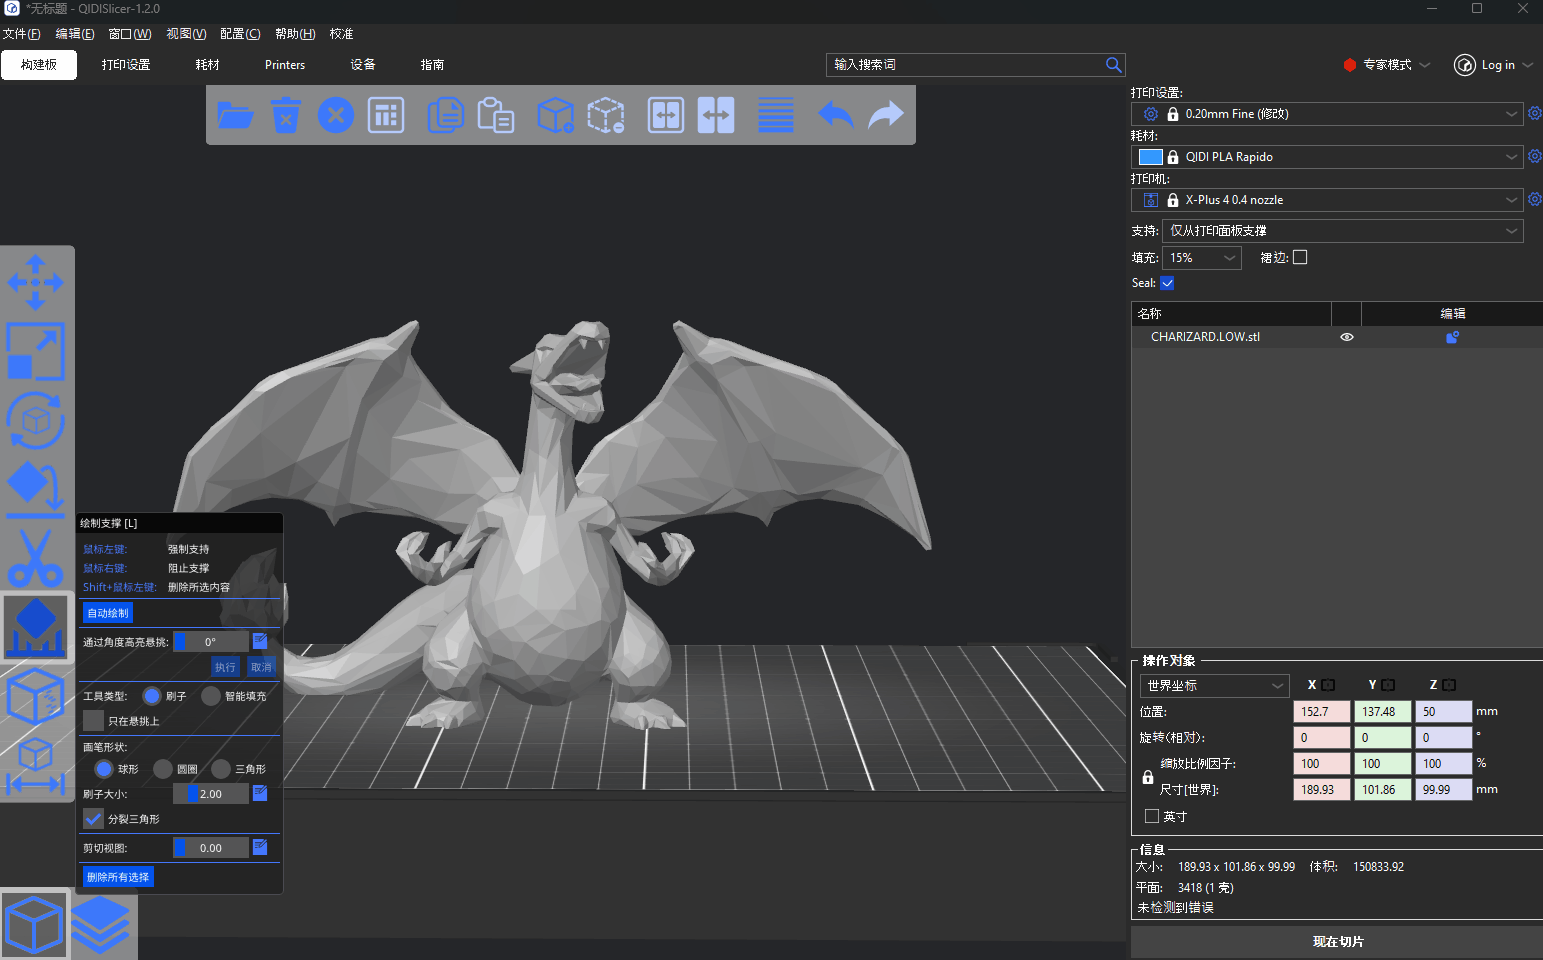Select the Place on face tool
1543x960 pixels.
point(35,489)
